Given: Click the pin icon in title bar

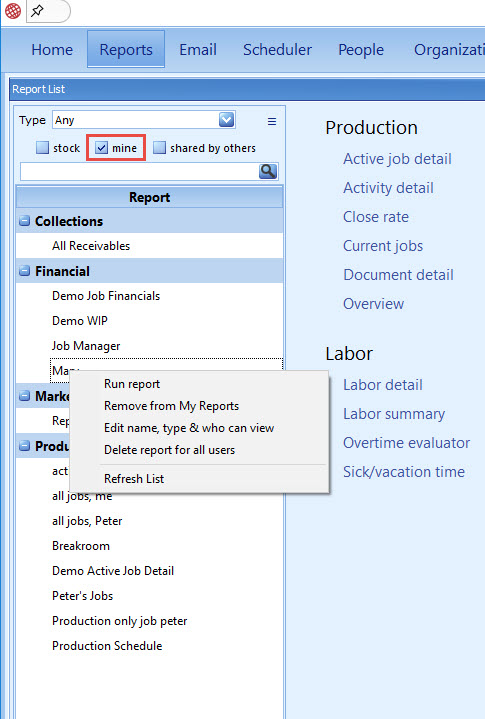Looking at the screenshot, I should pyautogui.click(x=37, y=11).
